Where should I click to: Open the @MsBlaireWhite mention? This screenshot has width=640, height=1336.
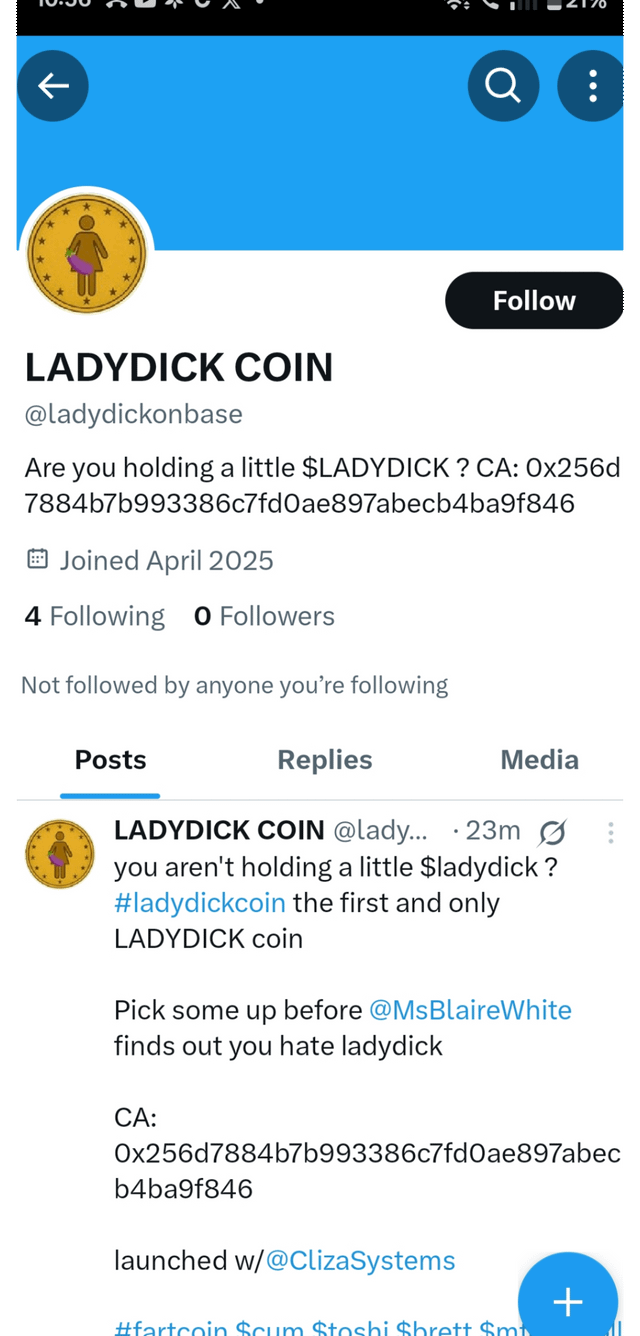(470, 1010)
